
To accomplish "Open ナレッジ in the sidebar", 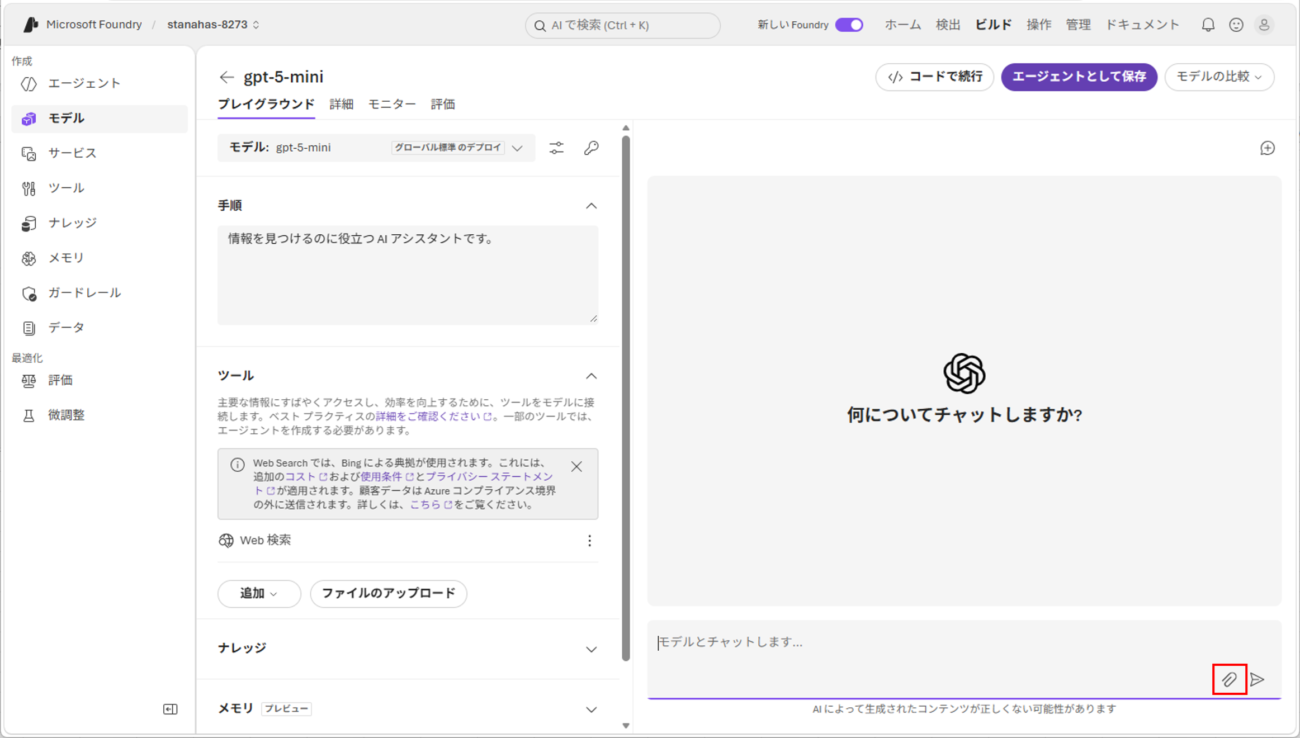I will click(100, 223).
